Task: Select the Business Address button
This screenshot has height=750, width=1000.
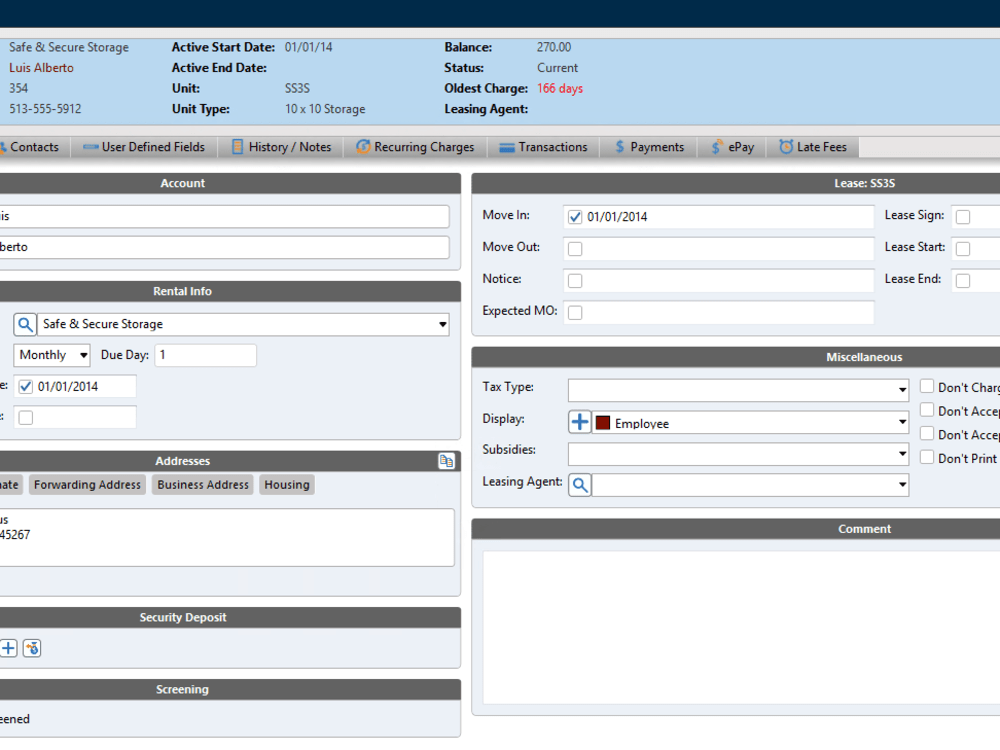Action: [x=203, y=485]
